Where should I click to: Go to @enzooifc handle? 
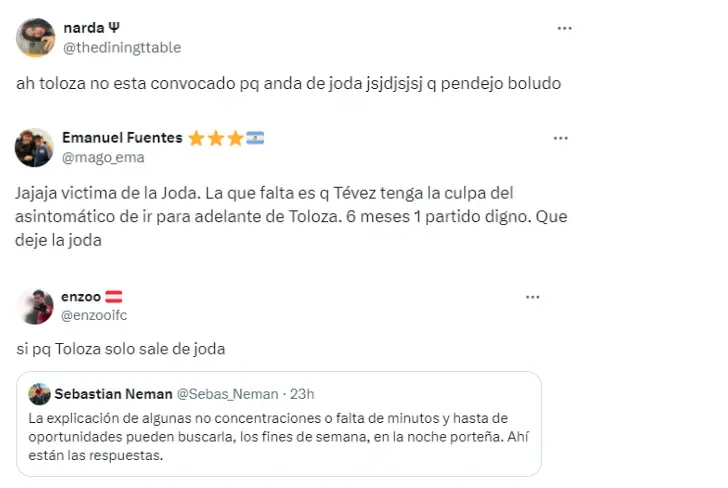(x=94, y=315)
